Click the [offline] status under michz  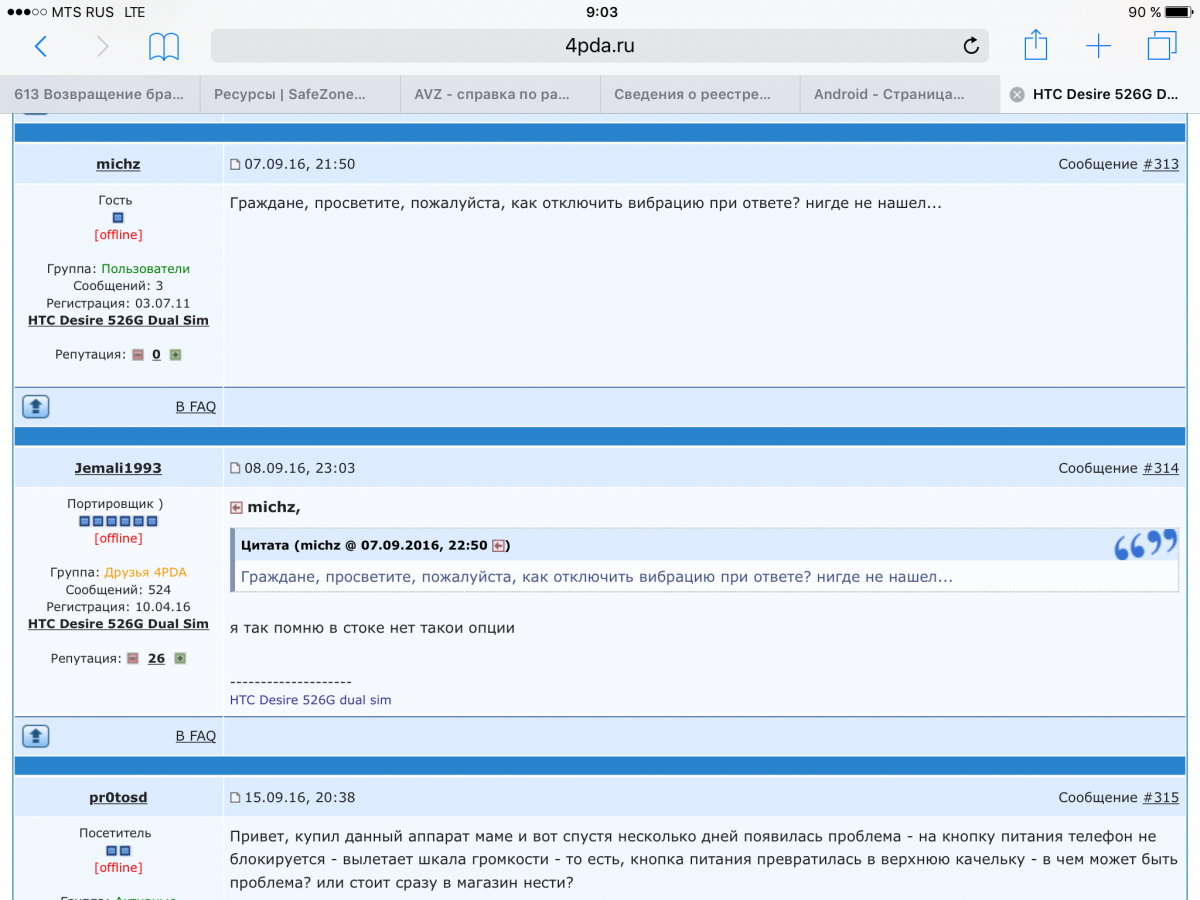coord(118,235)
